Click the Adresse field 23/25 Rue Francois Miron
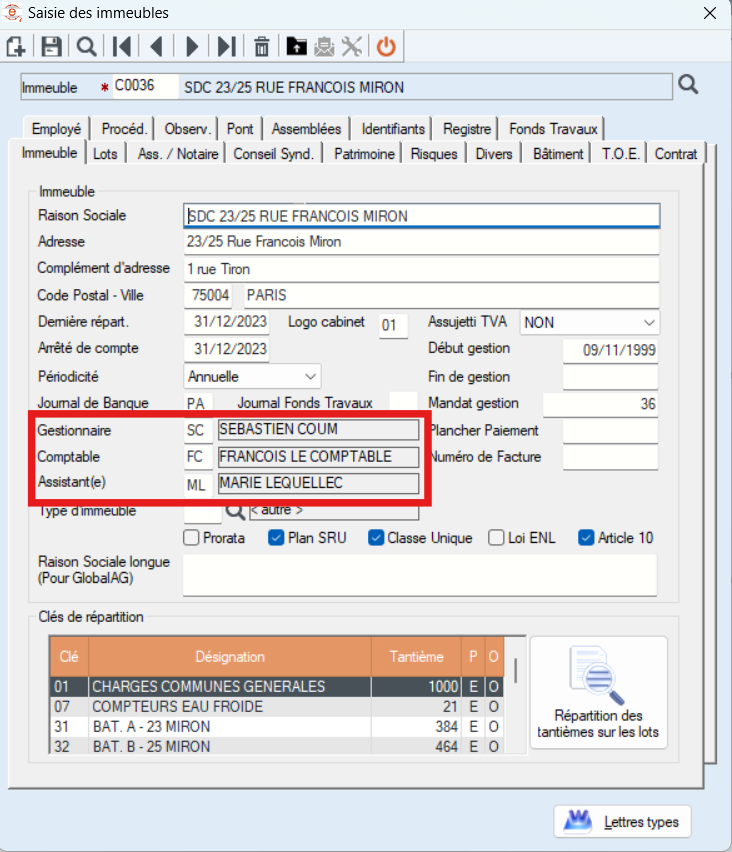 click(422, 242)
